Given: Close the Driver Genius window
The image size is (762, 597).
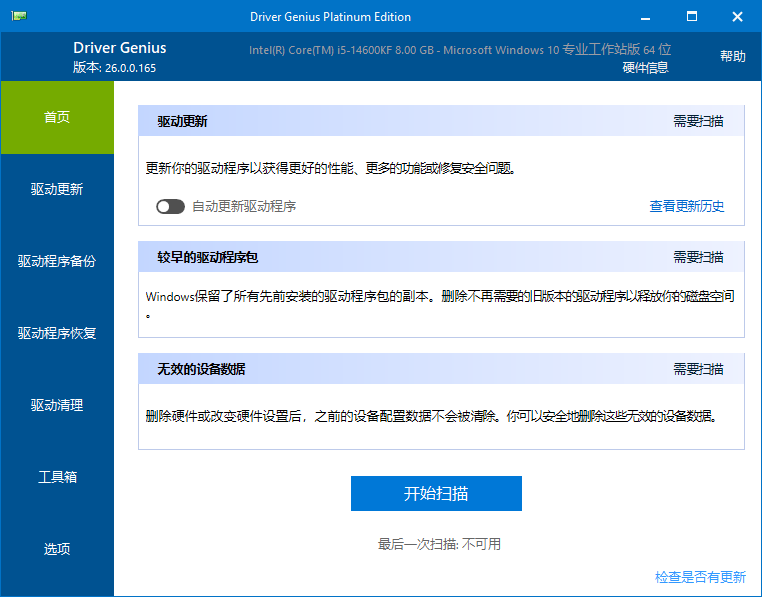Looking at the screenshot, I should click(737, 17).
